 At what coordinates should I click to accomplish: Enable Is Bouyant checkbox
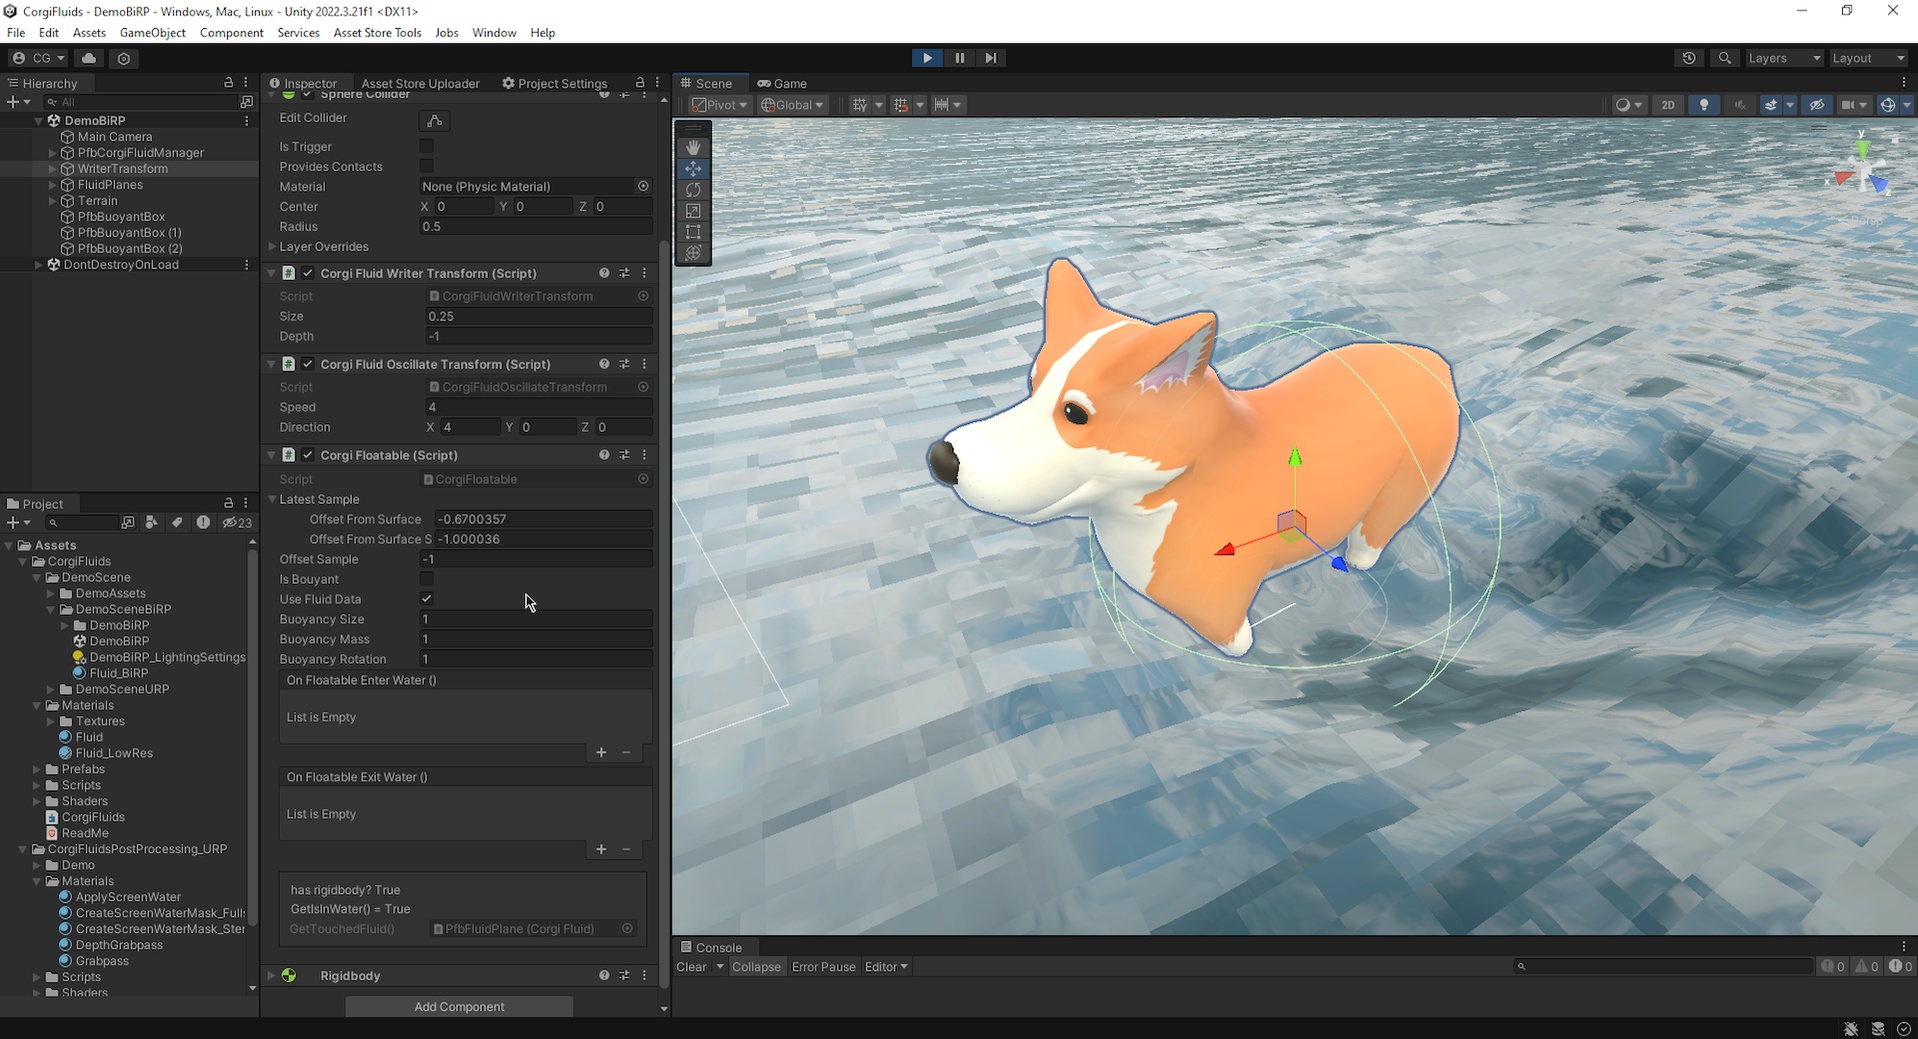[426, 579]
